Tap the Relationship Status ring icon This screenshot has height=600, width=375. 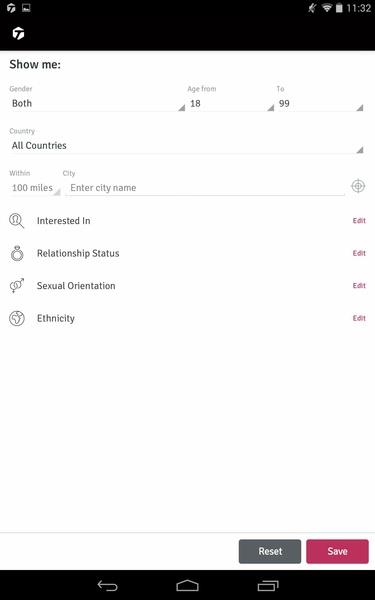17,253
